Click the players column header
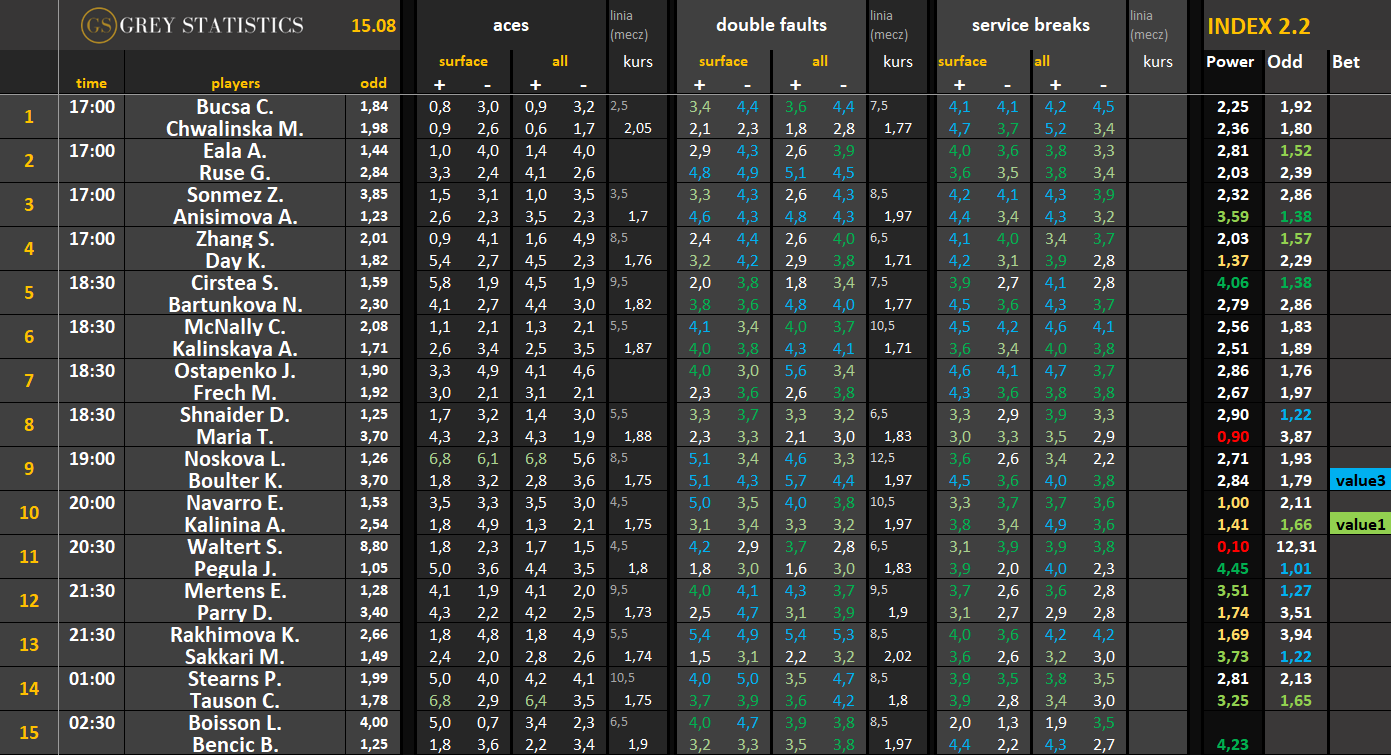1391x755 pixels. 235,84
